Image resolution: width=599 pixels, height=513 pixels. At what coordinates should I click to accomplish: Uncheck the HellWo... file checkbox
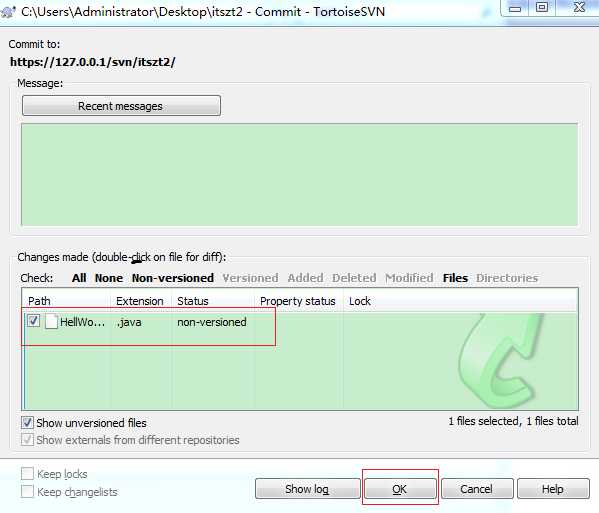click(33, 320)
